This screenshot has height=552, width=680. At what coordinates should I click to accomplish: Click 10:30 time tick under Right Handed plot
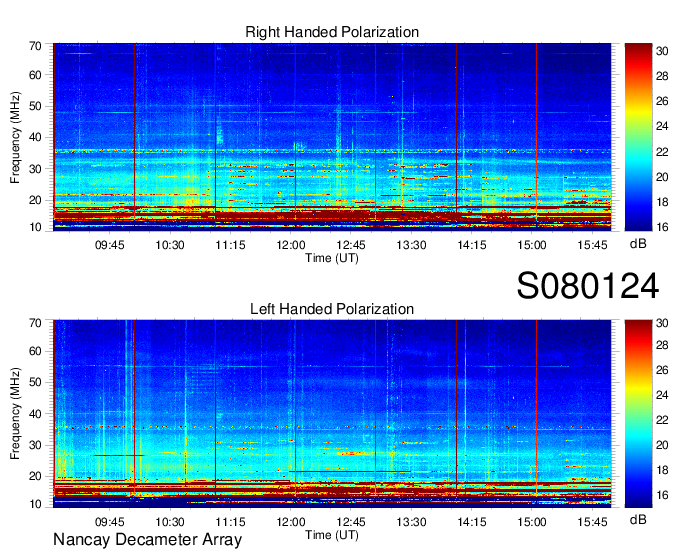coord(170,245)
